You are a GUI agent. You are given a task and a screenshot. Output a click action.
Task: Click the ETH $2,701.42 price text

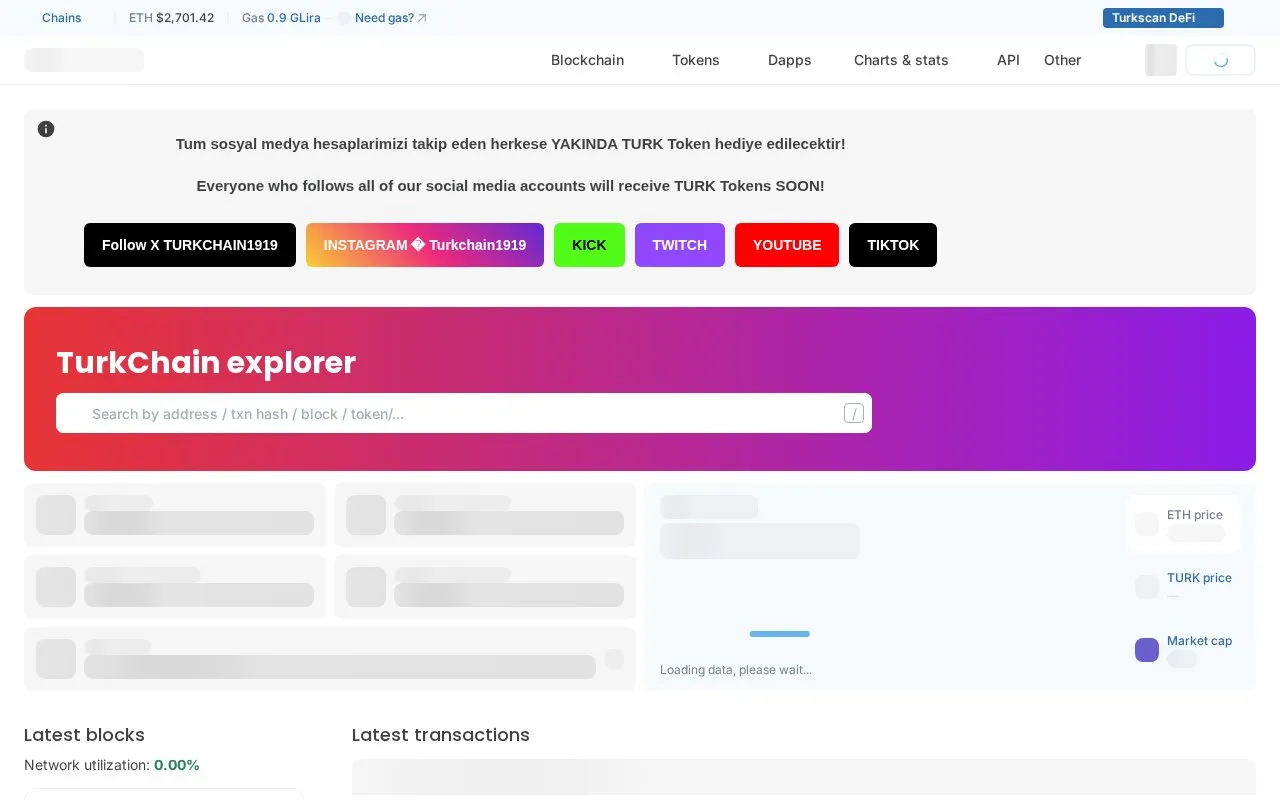point(171,18)
